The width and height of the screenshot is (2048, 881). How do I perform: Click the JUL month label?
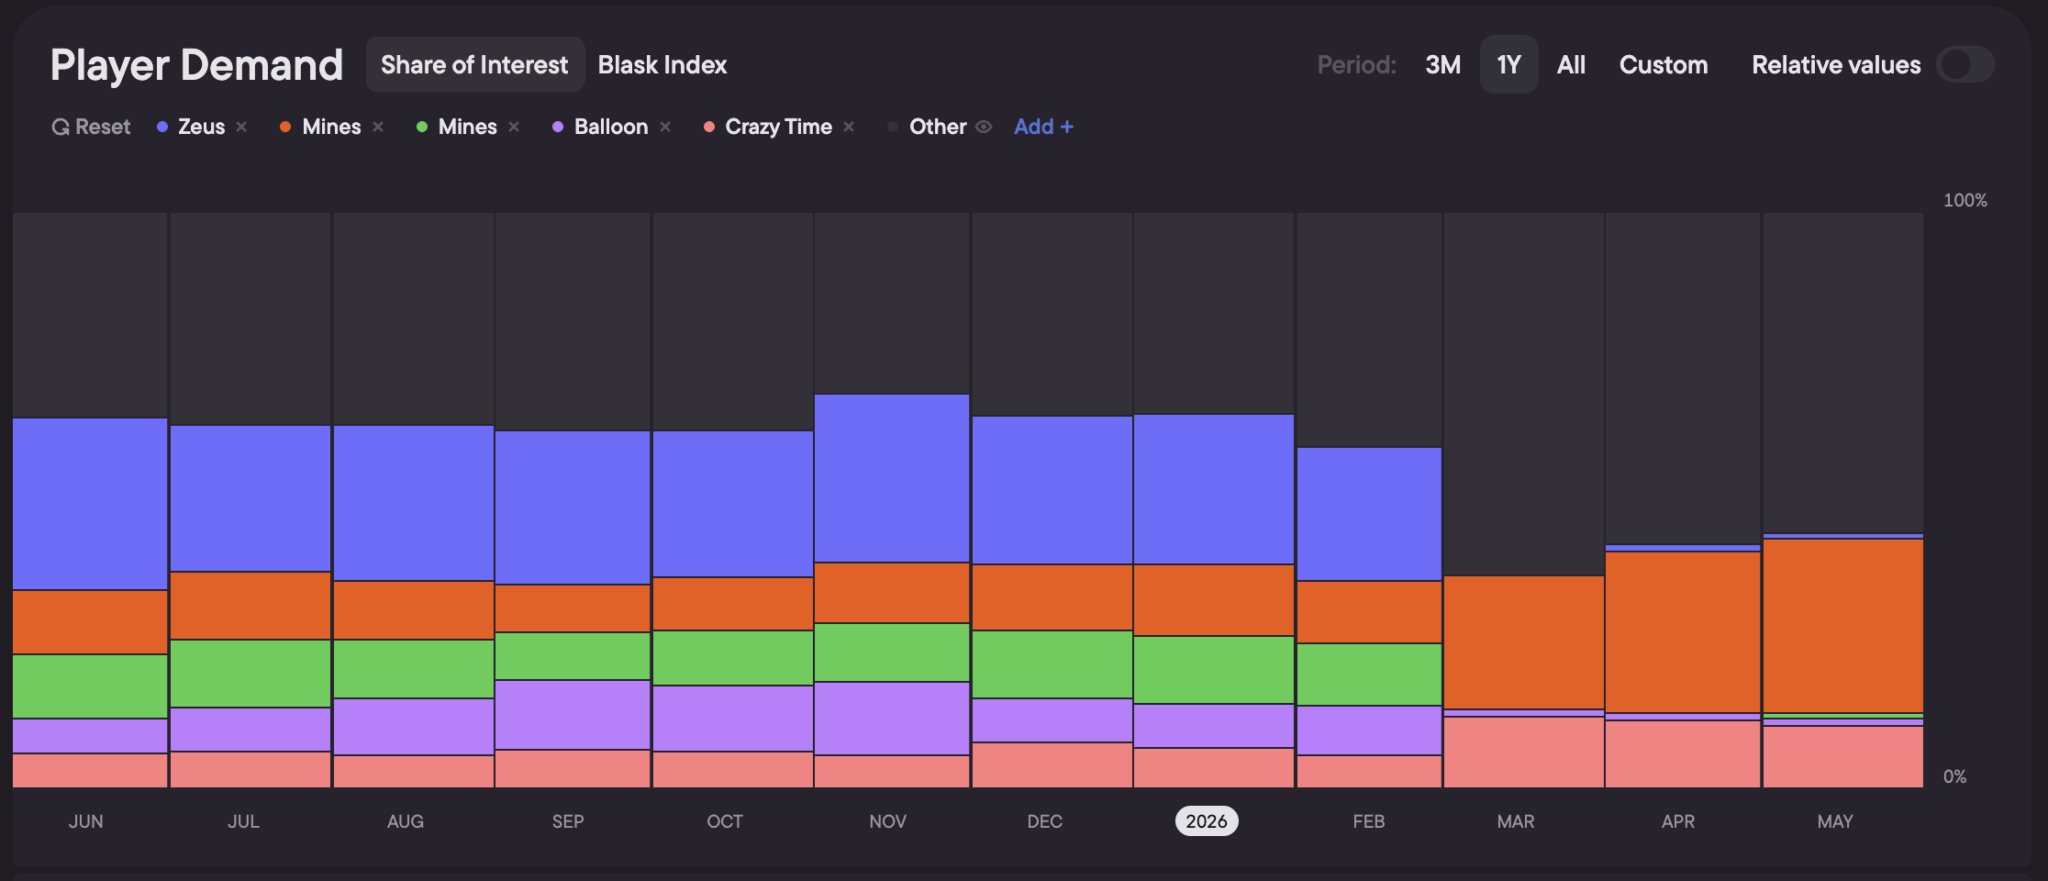243,822
